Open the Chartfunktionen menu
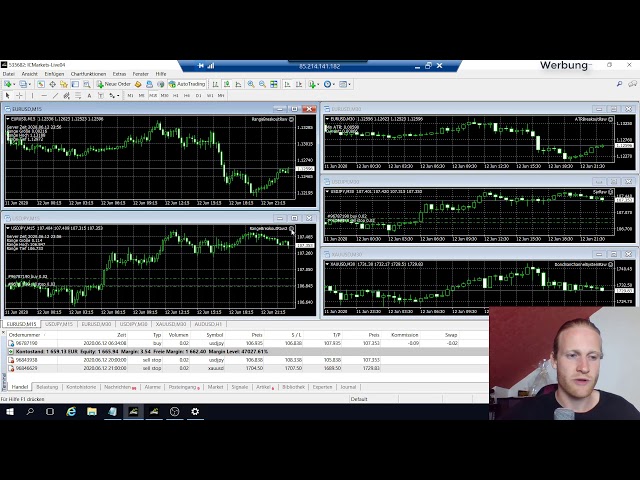 point(88,74)
